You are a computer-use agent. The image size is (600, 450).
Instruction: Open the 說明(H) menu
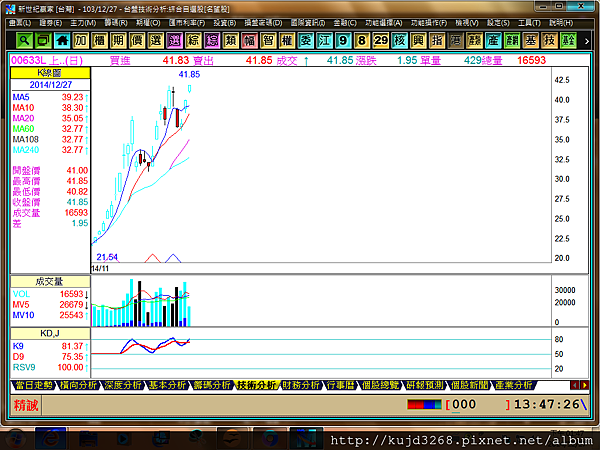click(x=561, y=23)
